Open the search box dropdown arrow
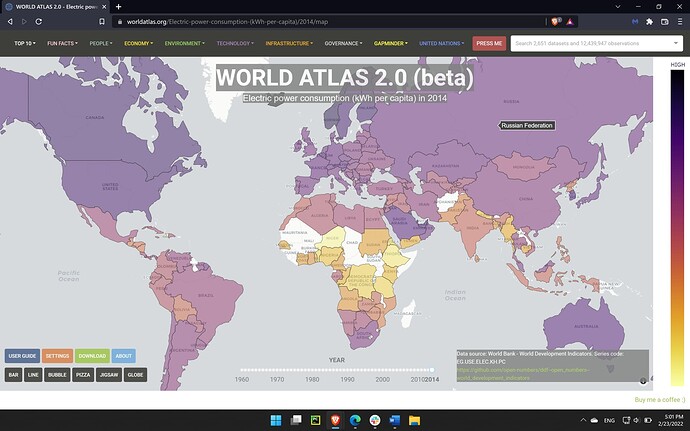 coord(675,43)
